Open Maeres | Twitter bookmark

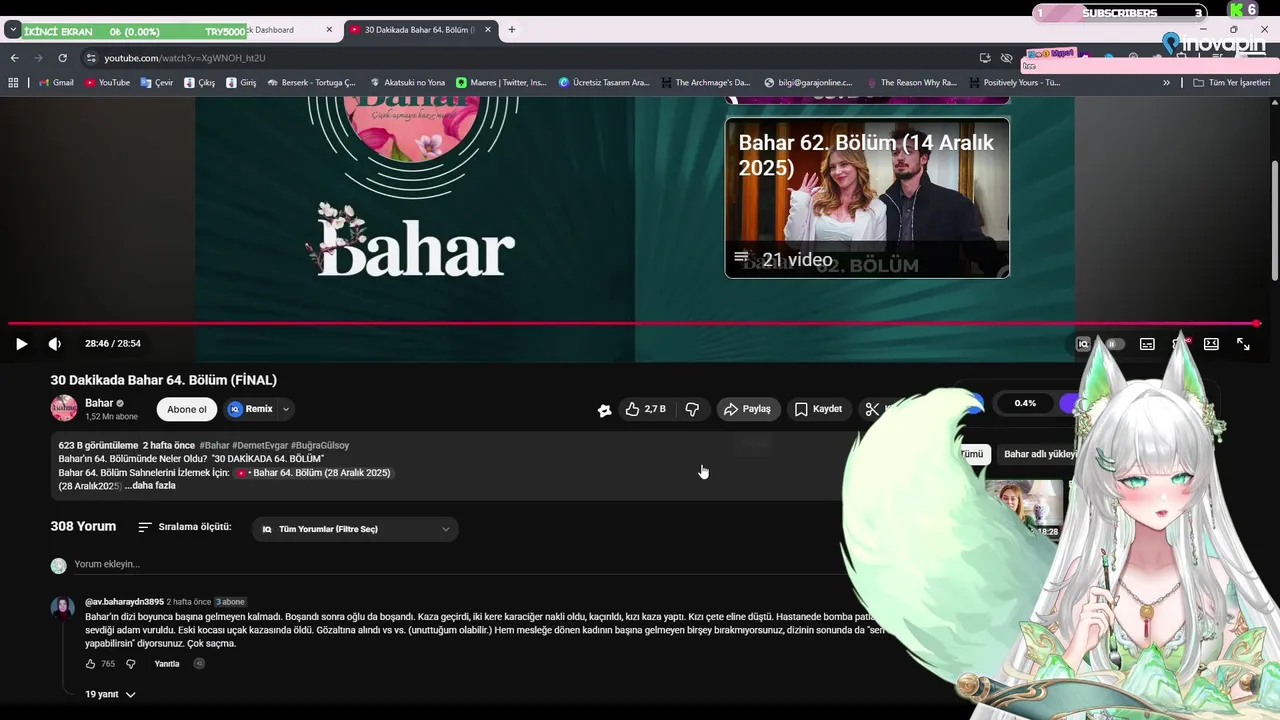pos(502,83)
